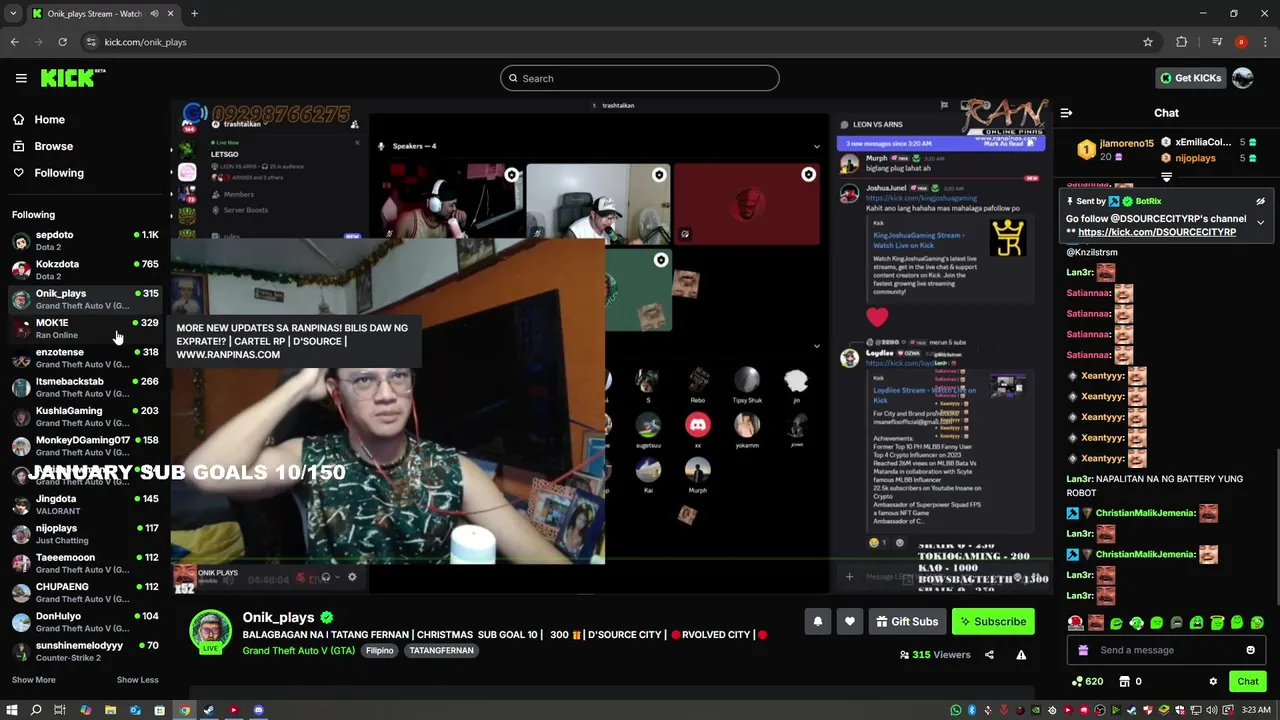
Task: Open Itsmebackstab's channel
Action: point(85,387)
